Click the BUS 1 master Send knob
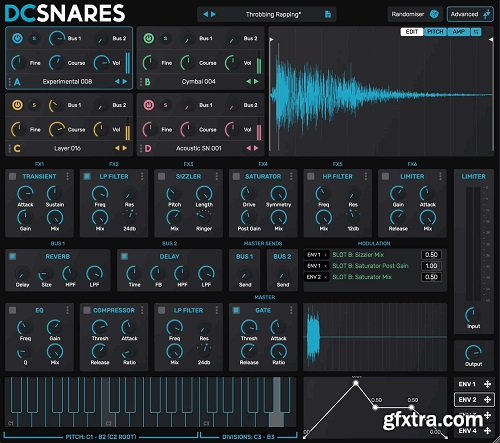The image size is (500, 443). pos(244,275)
